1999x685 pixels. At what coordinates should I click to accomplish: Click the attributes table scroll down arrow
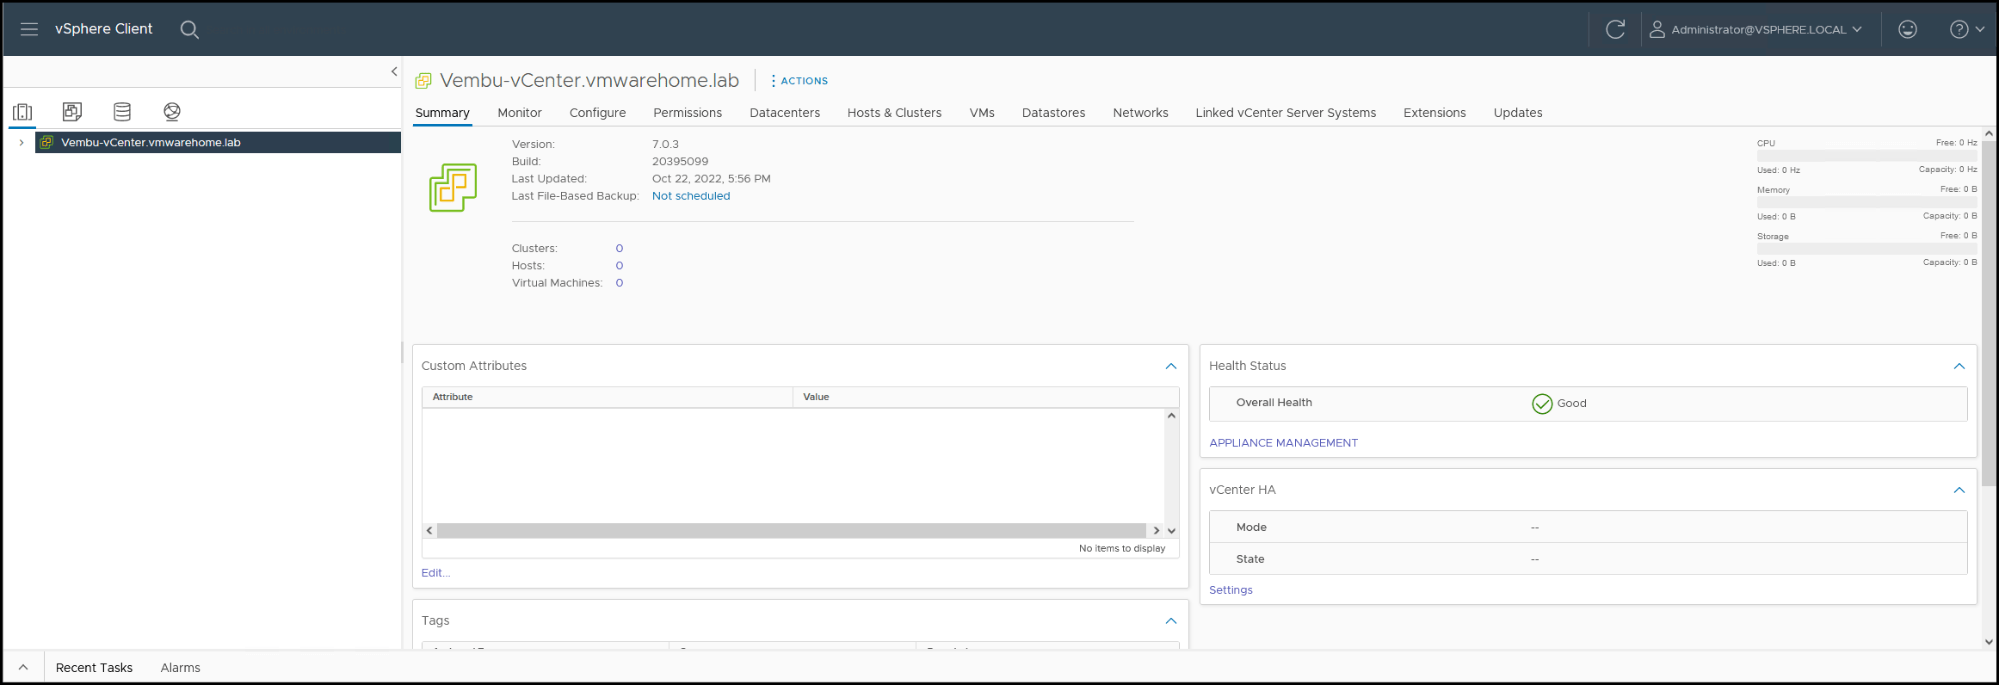tap(1172, 531)
